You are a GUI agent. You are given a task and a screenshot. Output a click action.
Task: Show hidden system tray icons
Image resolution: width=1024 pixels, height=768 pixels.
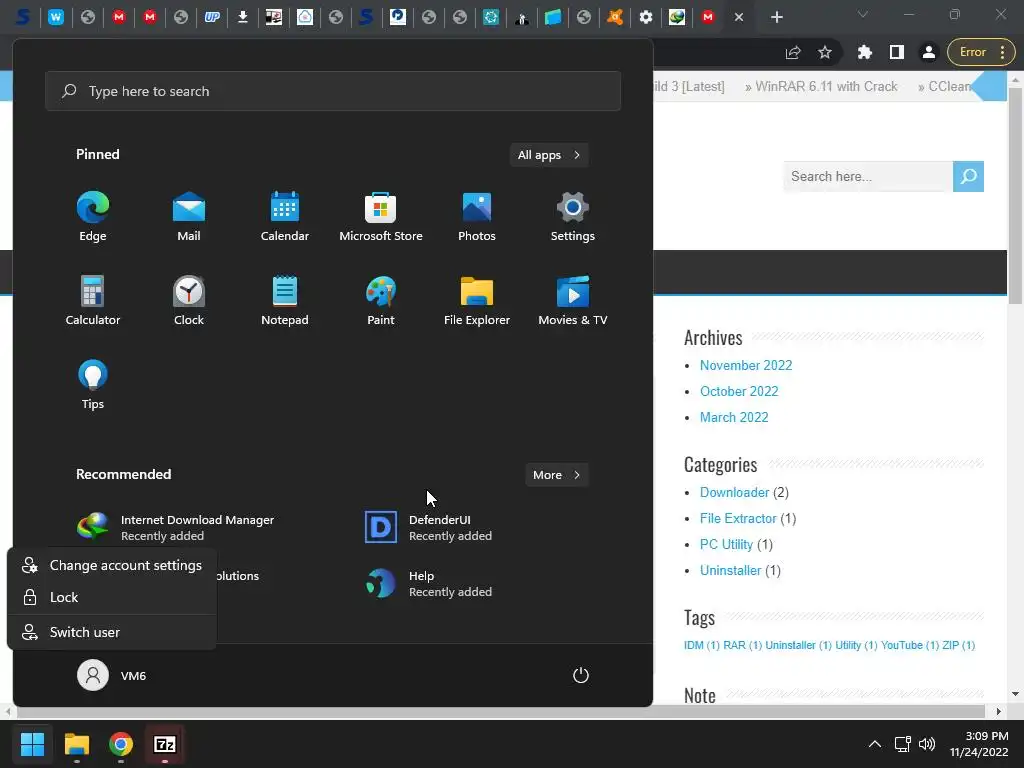[x=875, y=744]
